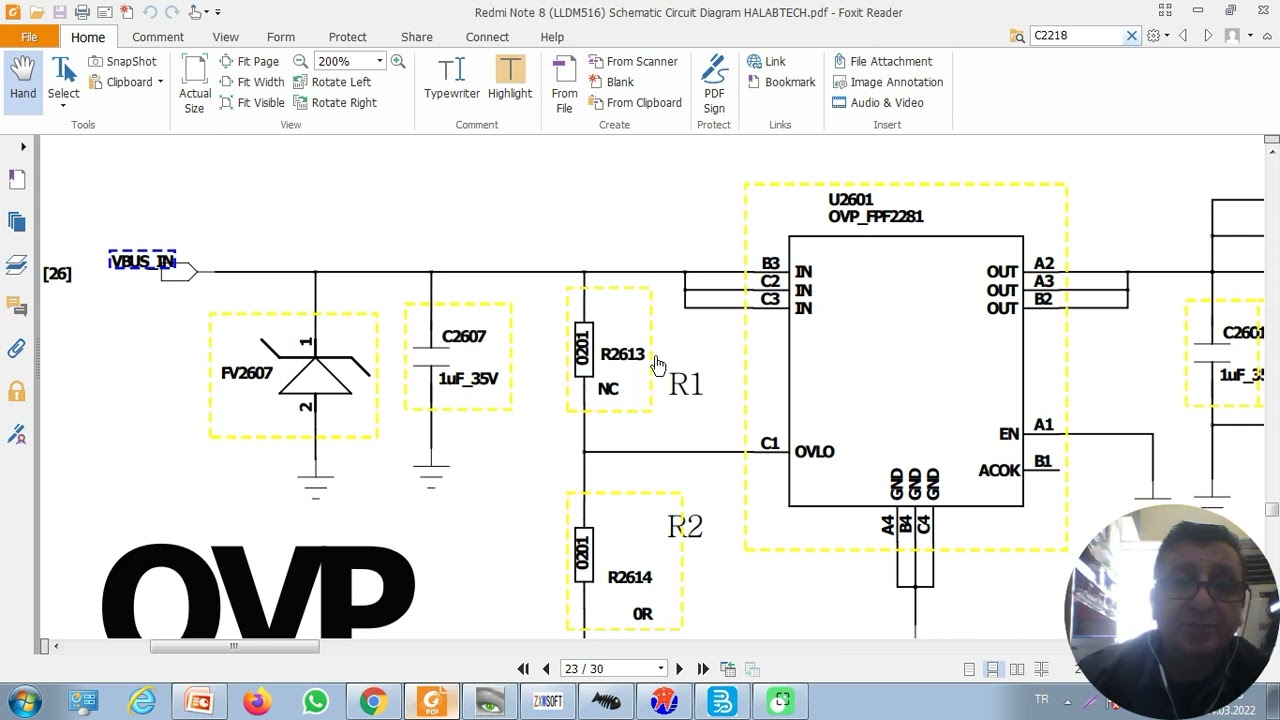Select the Typewriter comment tool
Screen dimensions: 1280x720
click(x=452, y=79)
